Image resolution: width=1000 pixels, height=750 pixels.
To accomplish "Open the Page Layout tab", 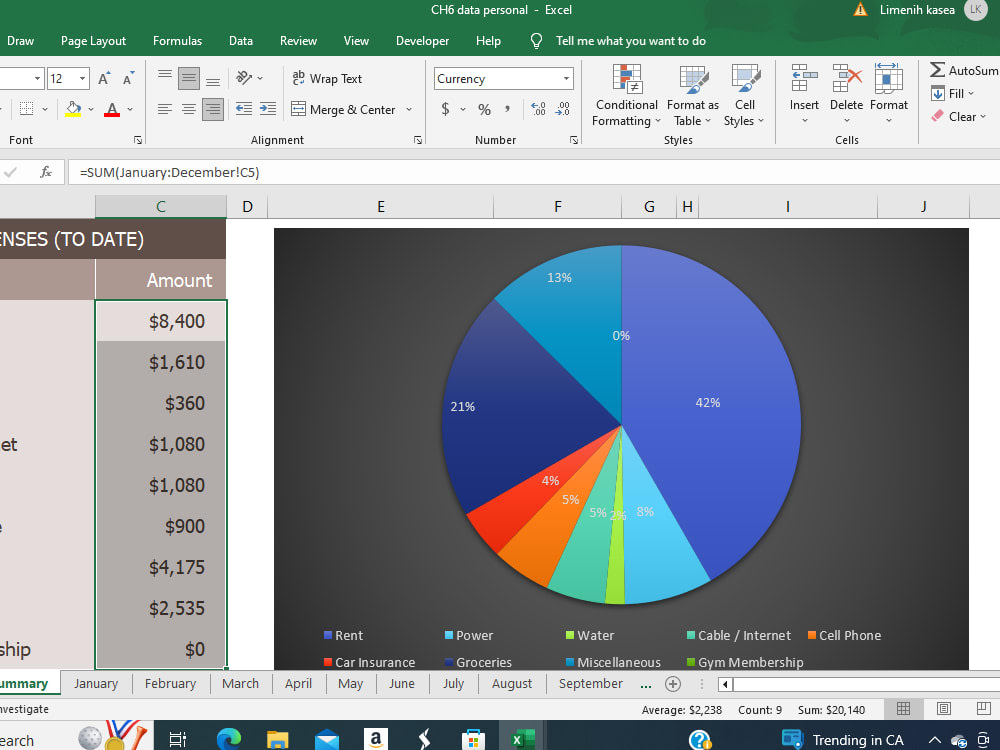I will coord(93,41).
